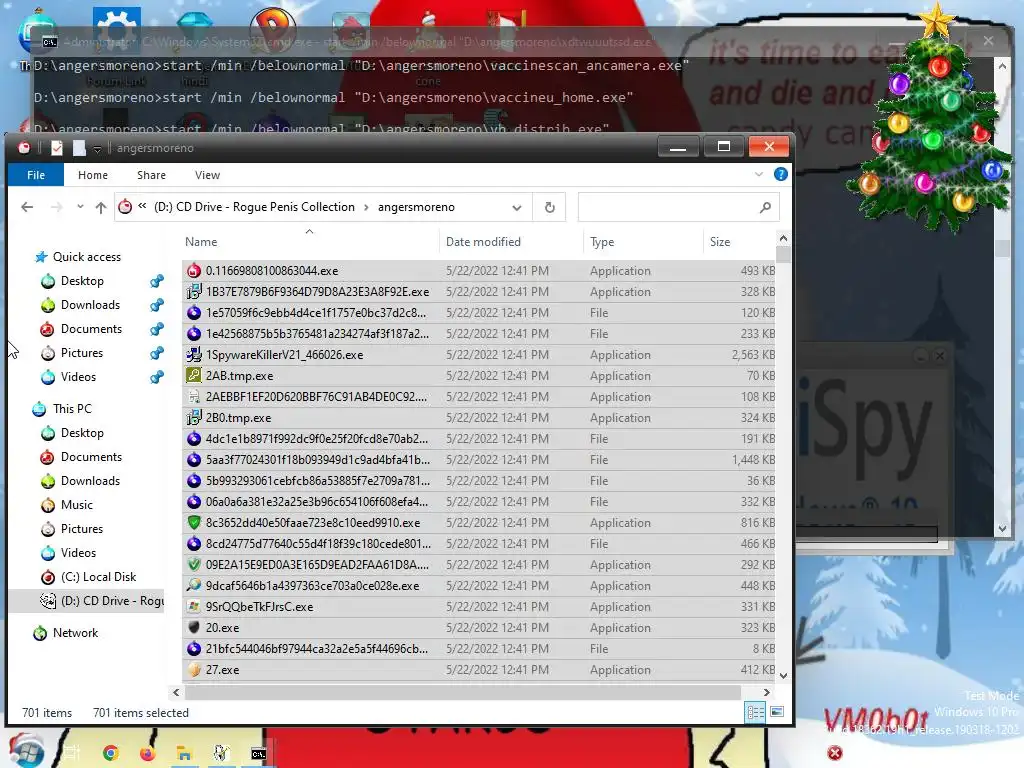Select (D:) CD Drive in navigation pane
Screen dimensions: 1024x768
86,601
